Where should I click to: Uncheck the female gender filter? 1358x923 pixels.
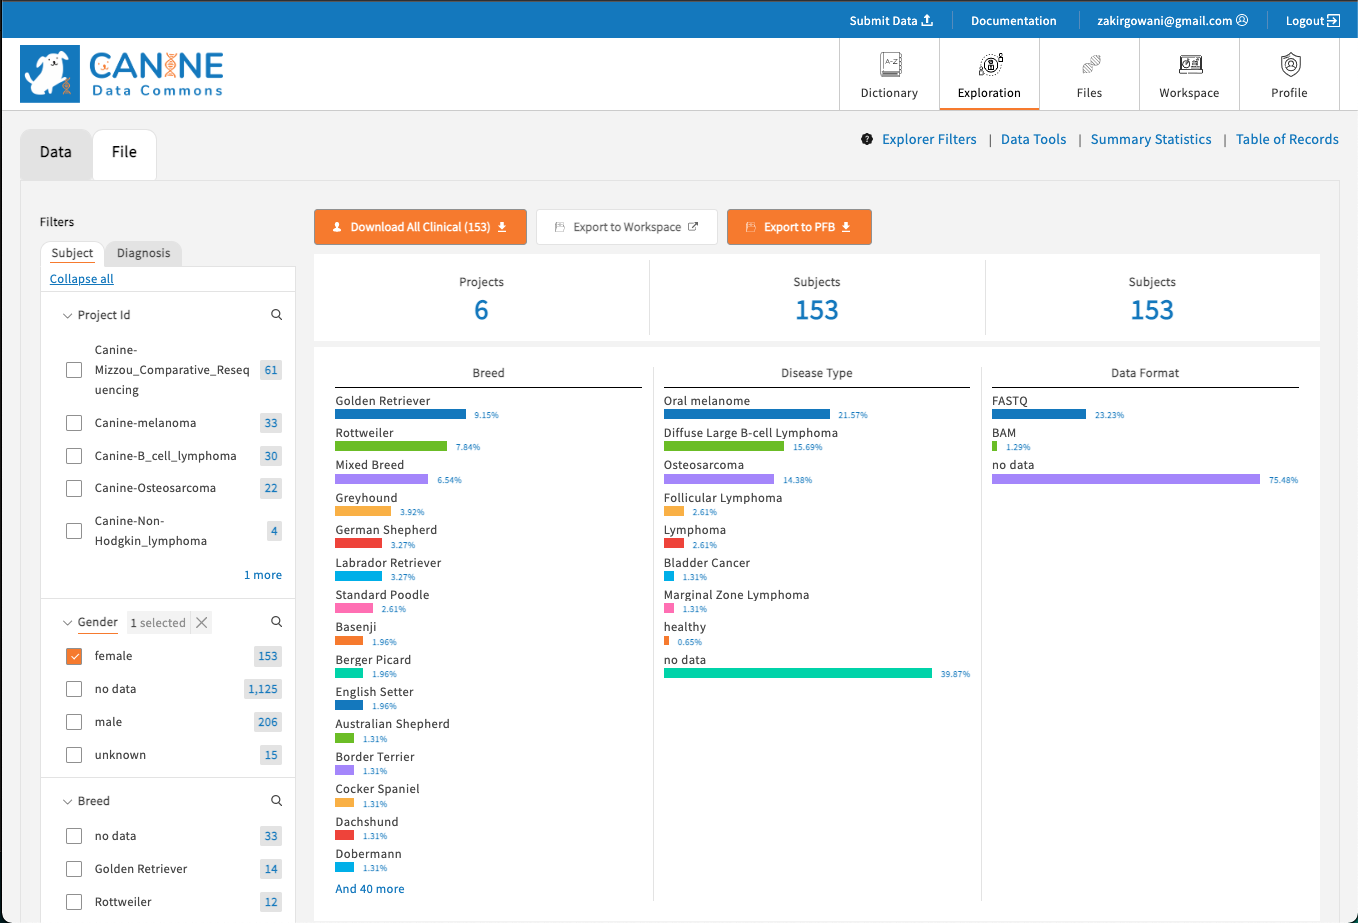(73, 656)
